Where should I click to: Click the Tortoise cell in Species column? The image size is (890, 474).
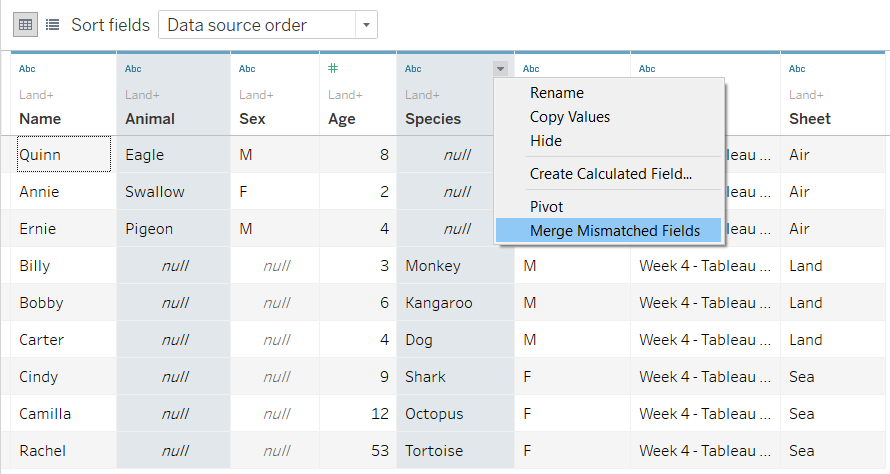(x=432, y=451)
